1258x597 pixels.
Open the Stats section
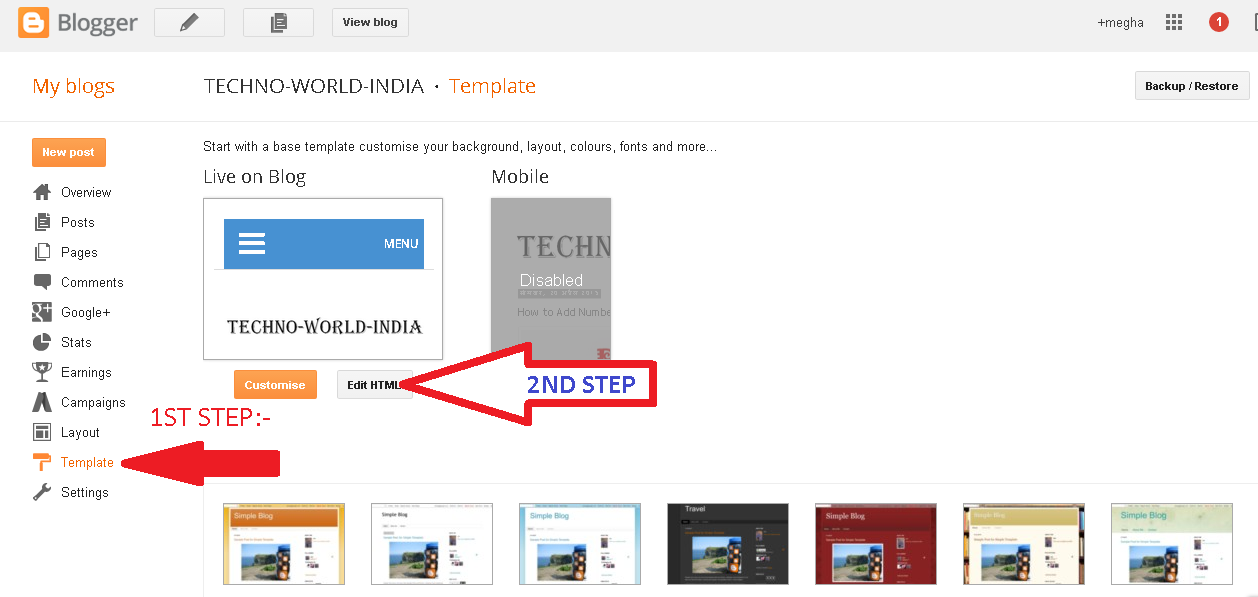[x=76, y=342]
